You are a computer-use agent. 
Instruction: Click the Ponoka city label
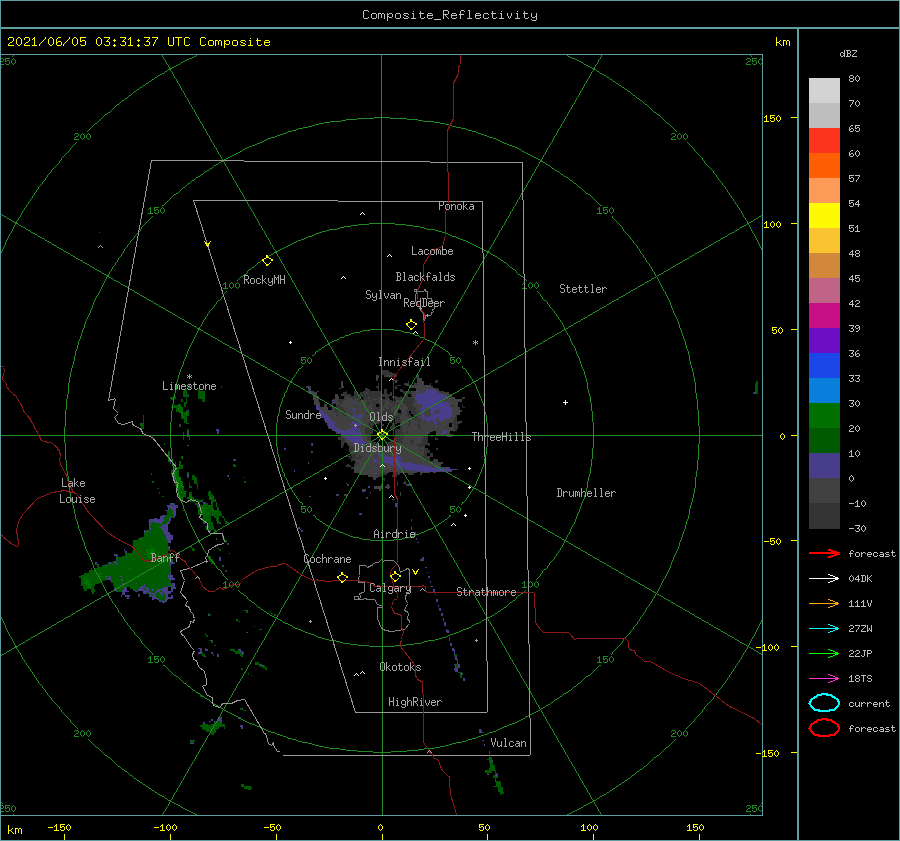(456, 206)
